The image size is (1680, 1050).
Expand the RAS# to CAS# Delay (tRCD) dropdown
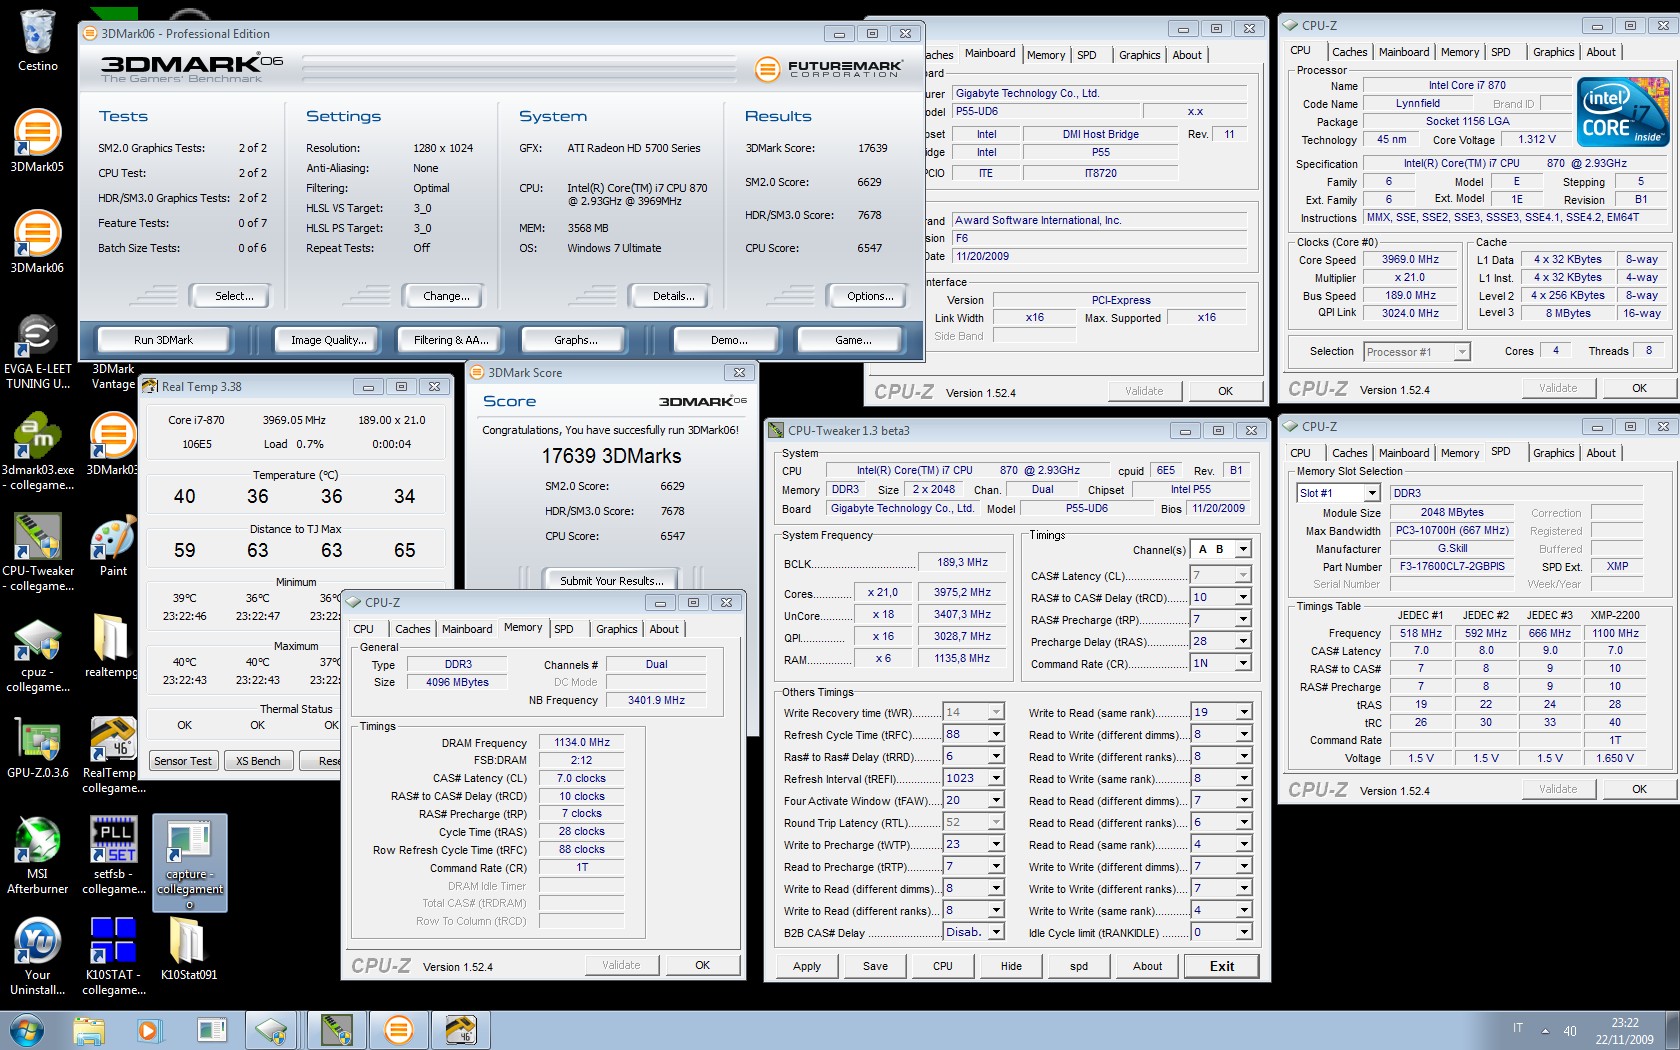1243,597
